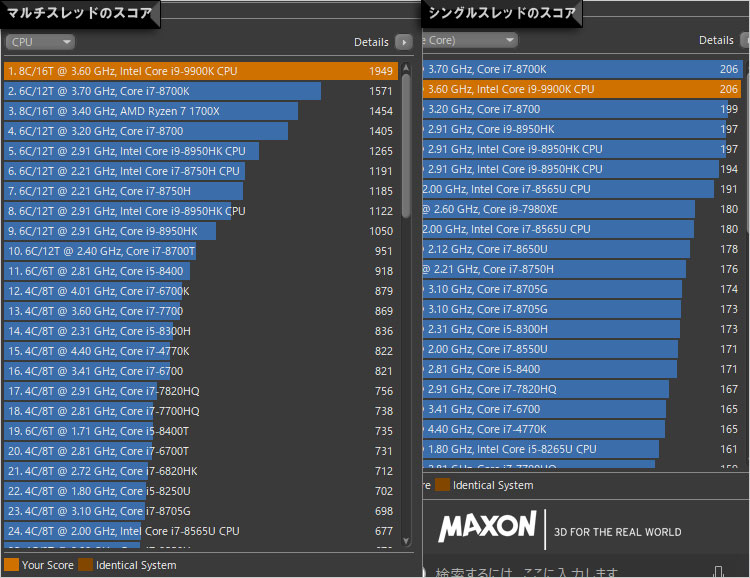Select the AMD Ryzen 7 1700X row
The height and width of the screenshot is (578, 750).
(x=201, y=111)
